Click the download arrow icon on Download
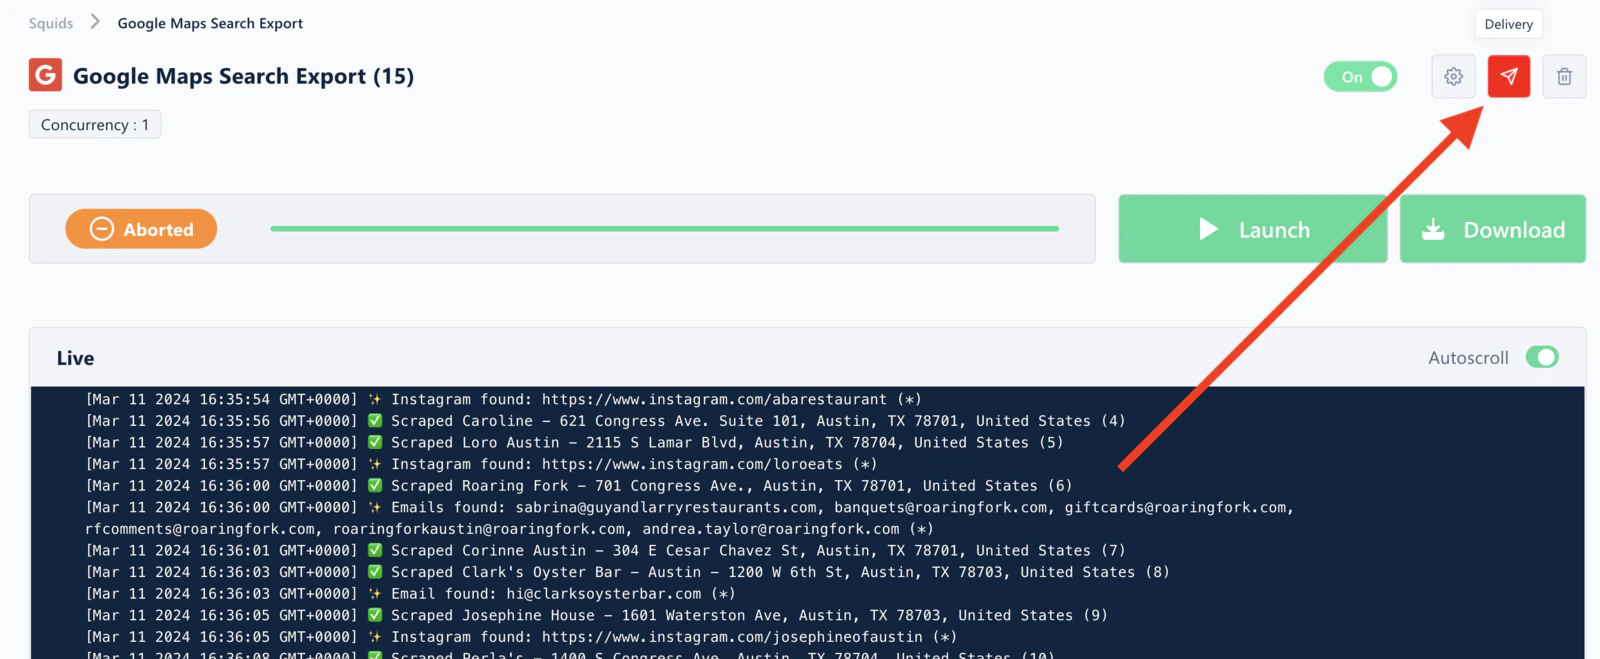This screenshot has height=659, width=1600. coord(1433,229)
